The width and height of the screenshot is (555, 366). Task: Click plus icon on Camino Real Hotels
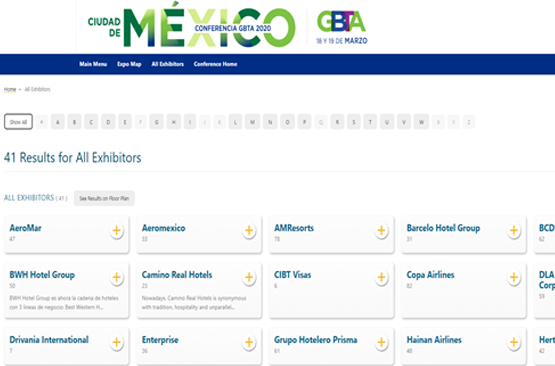[249, 278]
